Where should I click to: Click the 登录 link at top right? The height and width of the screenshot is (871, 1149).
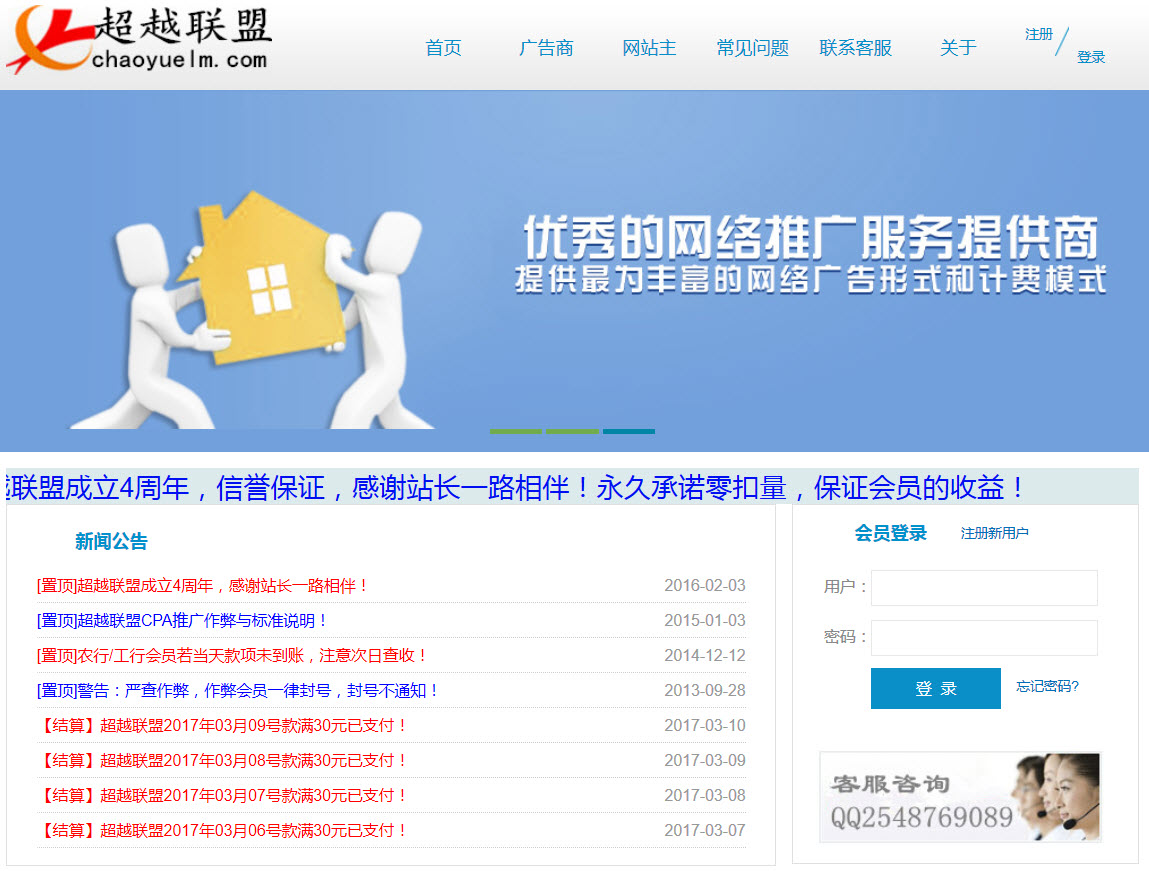pyautogui.click(x=1091, y=57)
